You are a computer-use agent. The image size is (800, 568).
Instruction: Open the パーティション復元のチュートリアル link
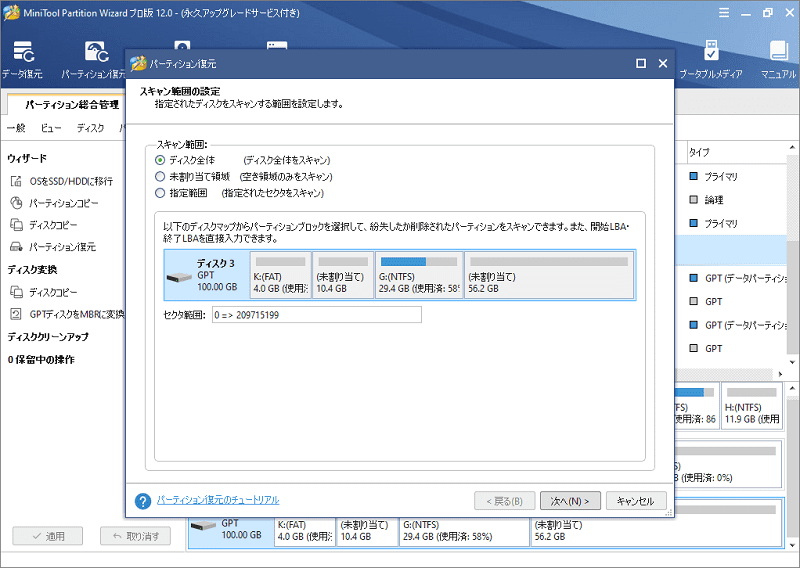coord(218,500)
